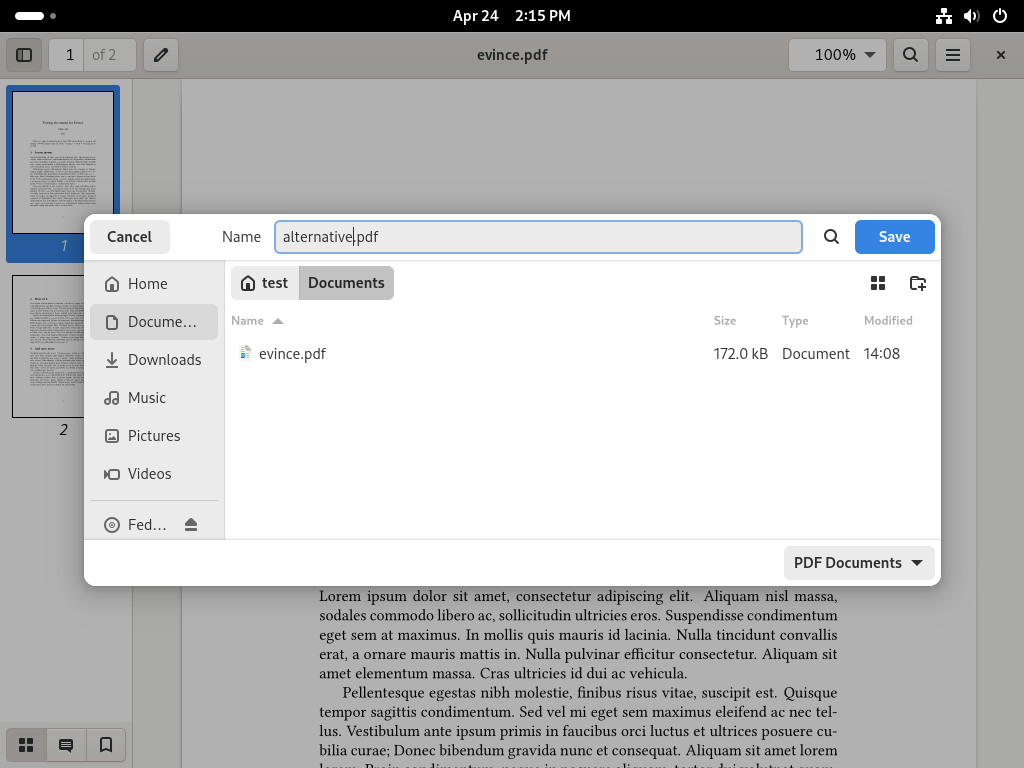Open the GNOME Activities overview

pyautogui.click(x=35, y=16)
